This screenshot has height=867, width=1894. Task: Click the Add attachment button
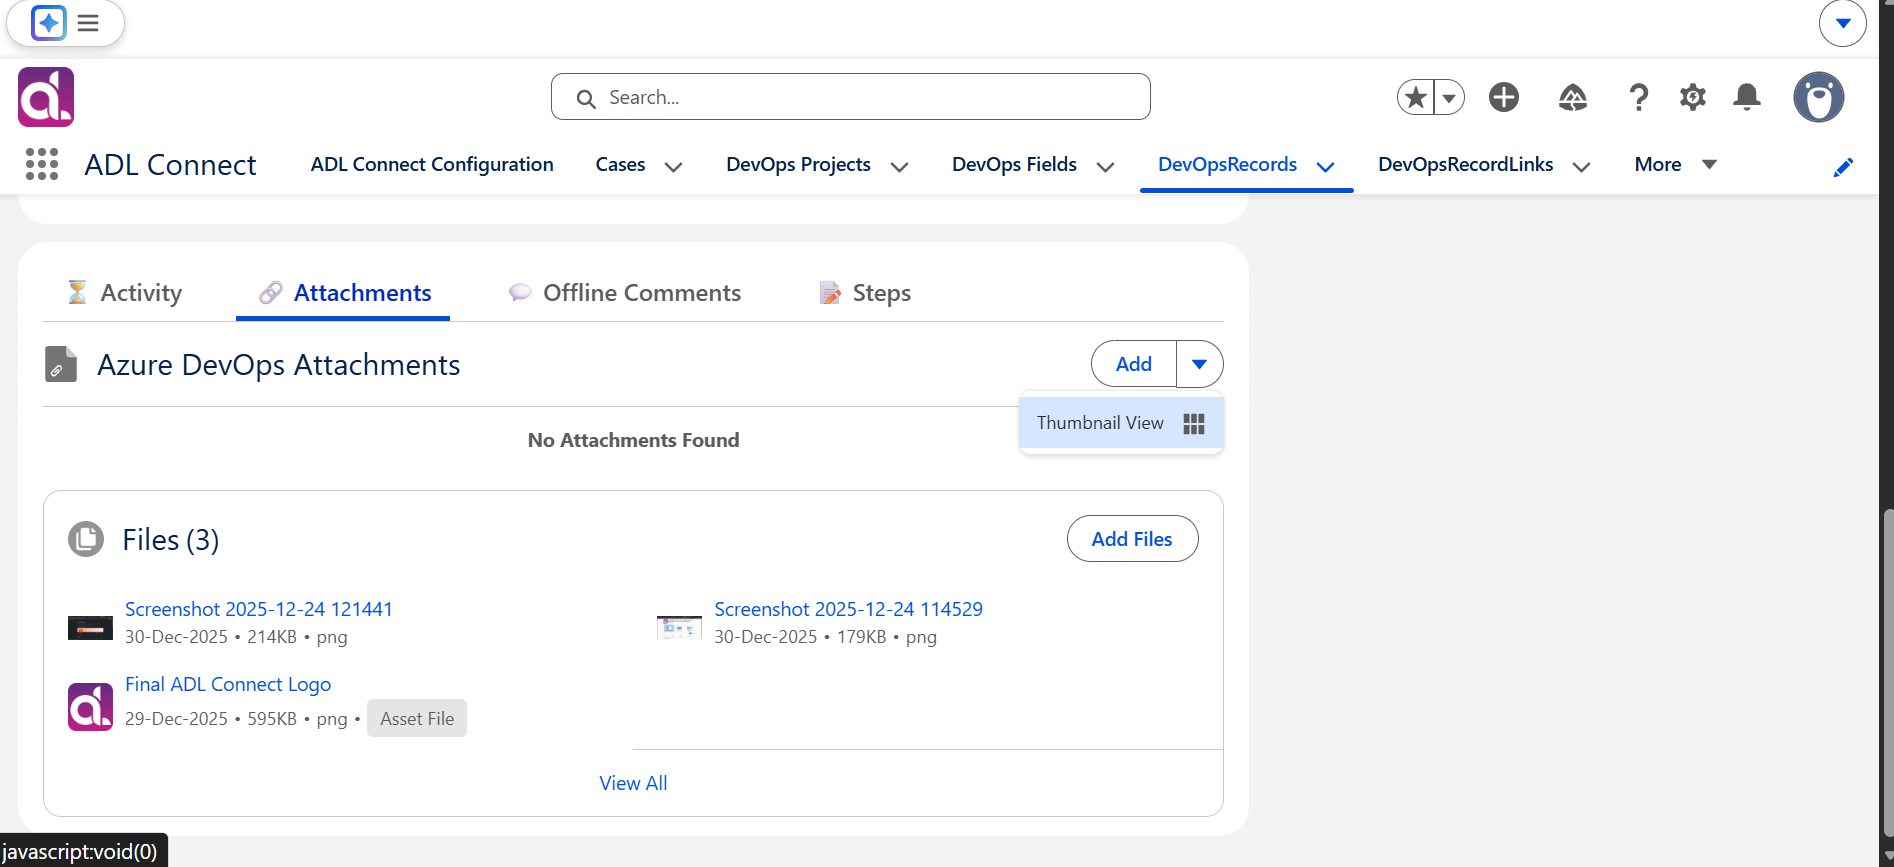tap(1134, 364)
